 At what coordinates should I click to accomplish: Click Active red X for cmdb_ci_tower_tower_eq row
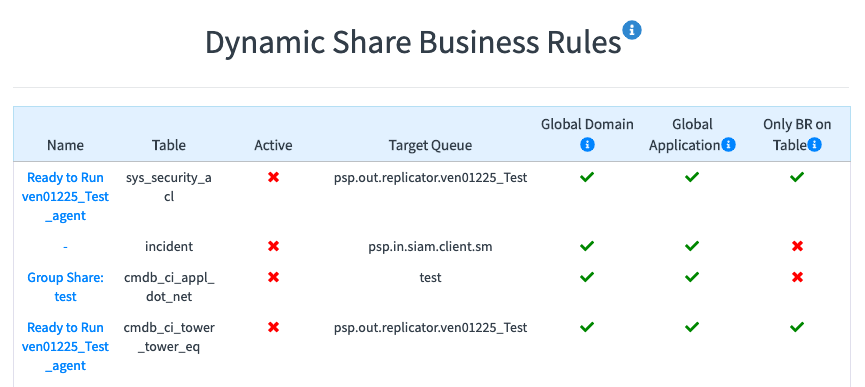click(x=273, y=327)
